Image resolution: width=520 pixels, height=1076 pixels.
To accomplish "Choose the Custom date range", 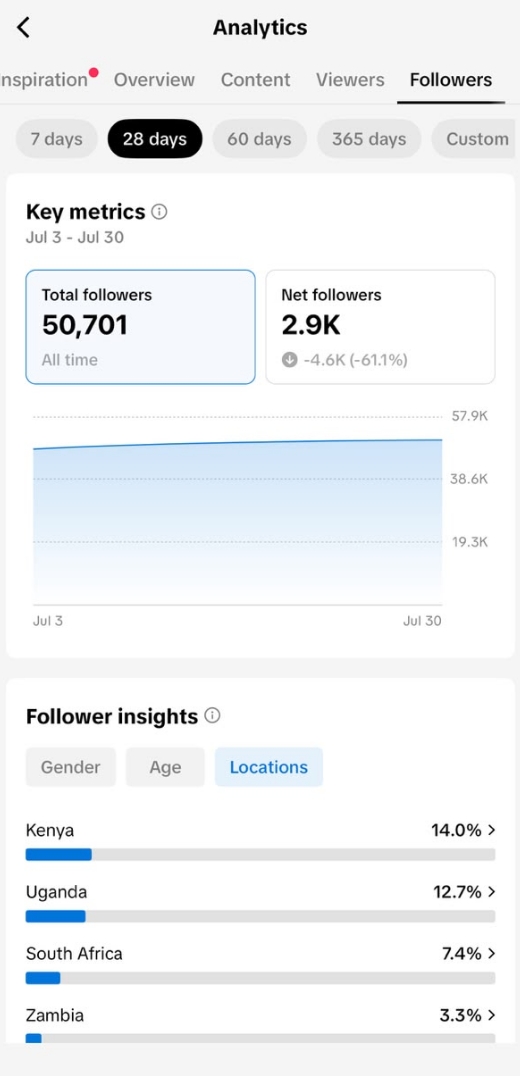I will pos(473,139).
